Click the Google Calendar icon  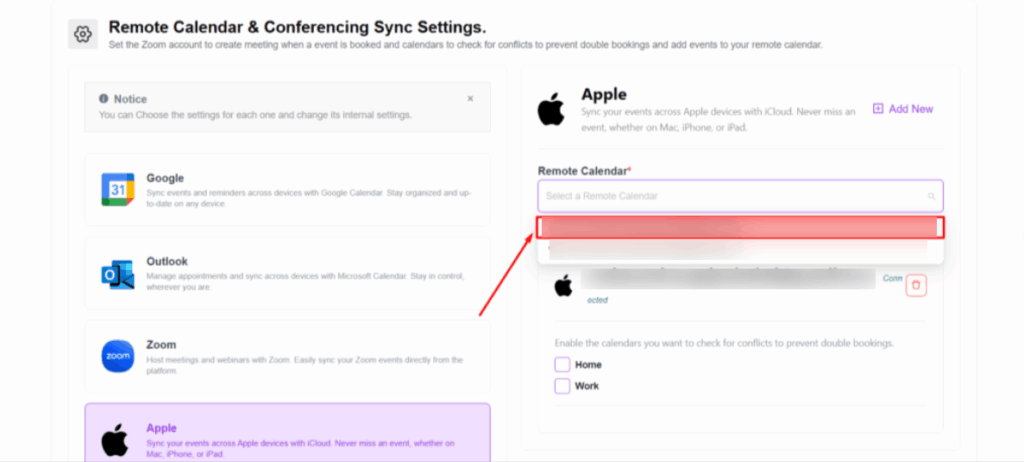point(117,189)
